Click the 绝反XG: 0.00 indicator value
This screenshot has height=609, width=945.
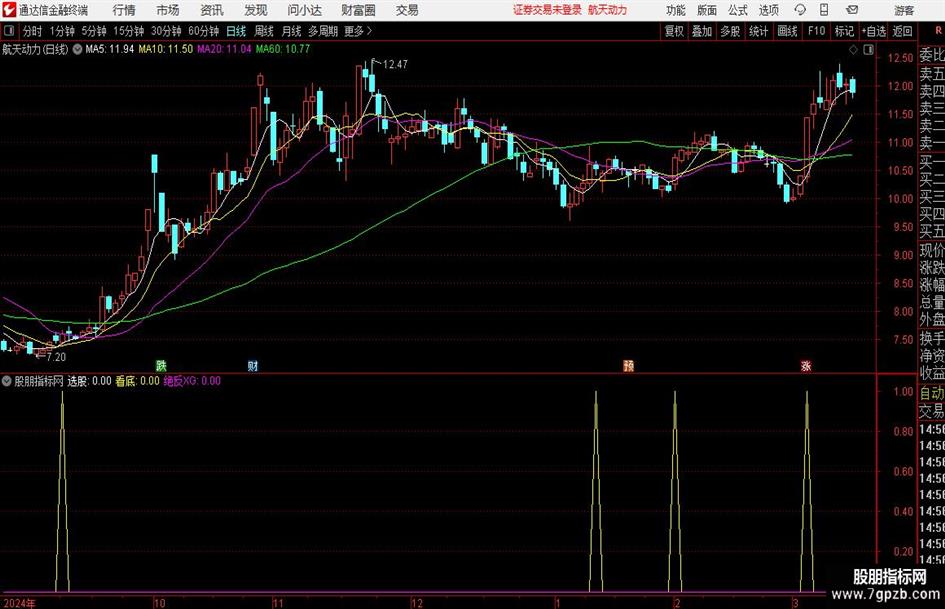coord(192,381)
